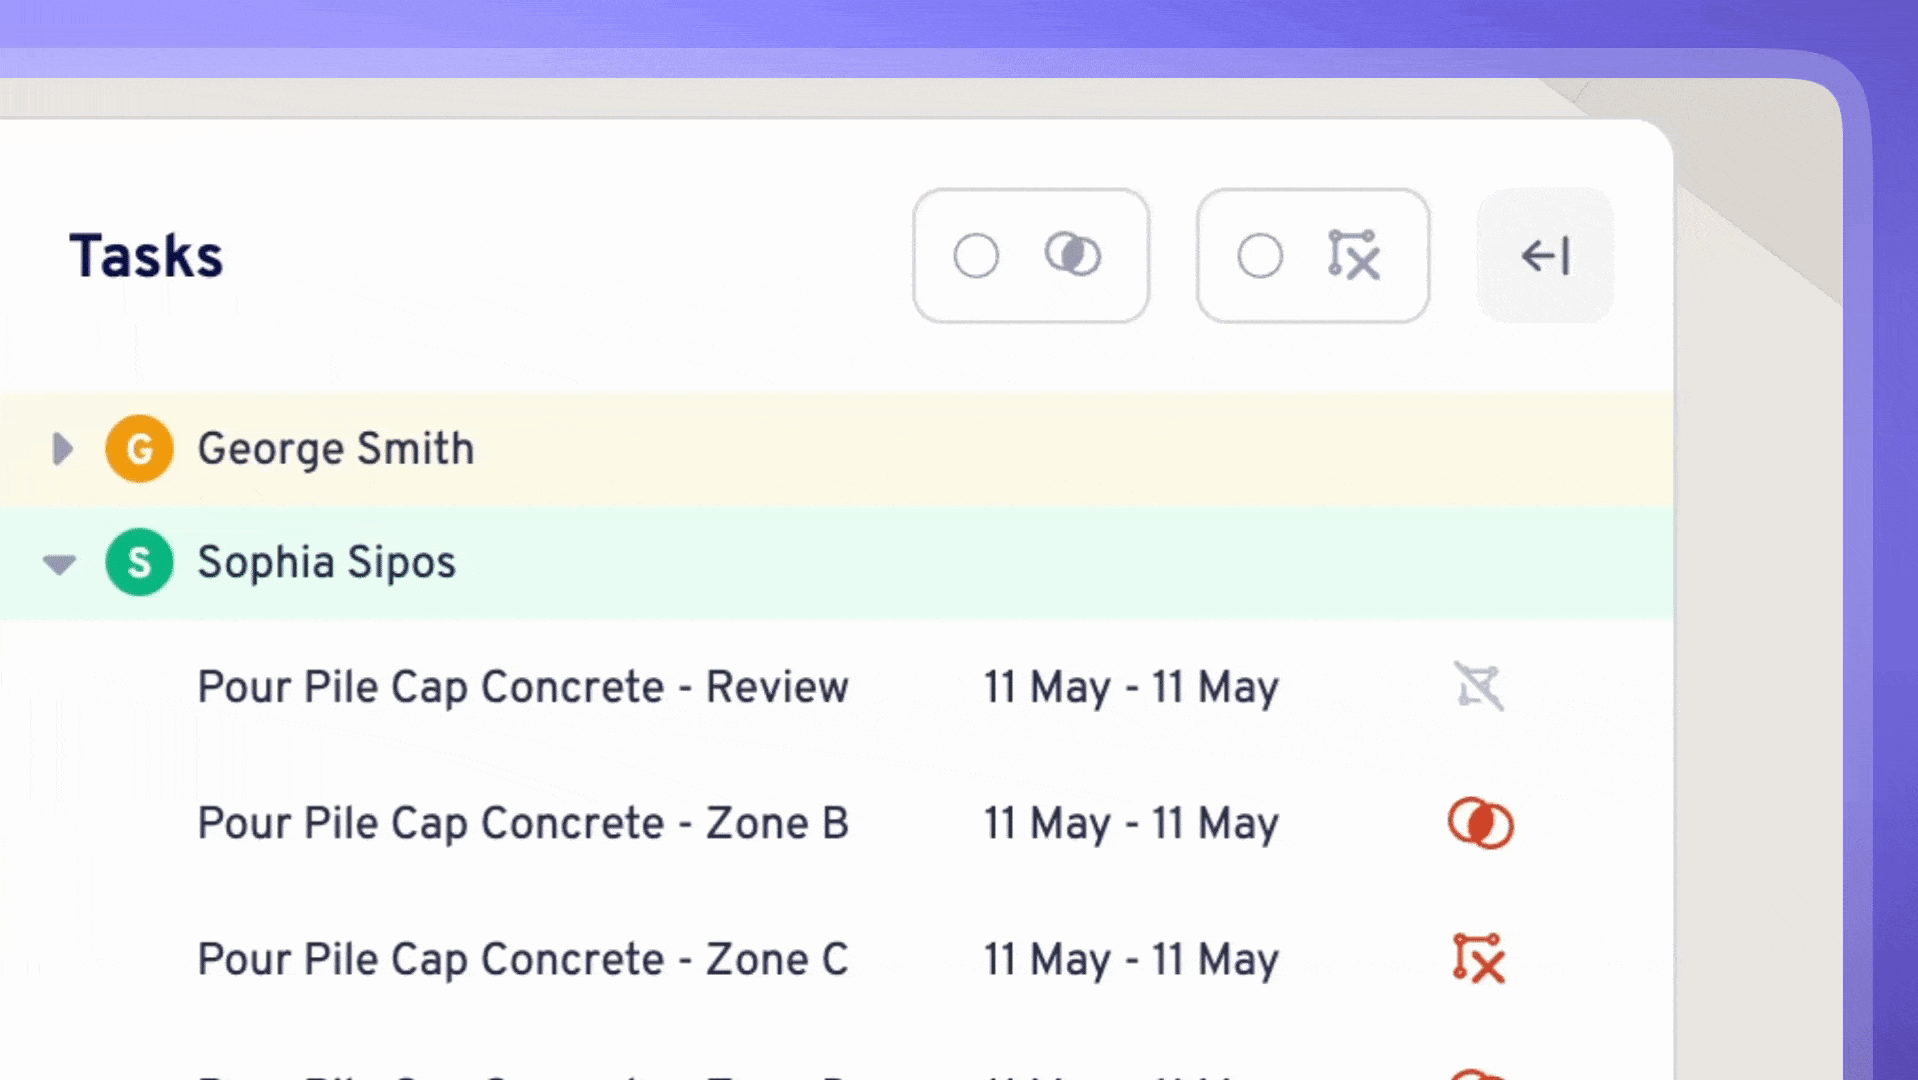Click the broken dependency filter icon

[x=1354, y=255]
